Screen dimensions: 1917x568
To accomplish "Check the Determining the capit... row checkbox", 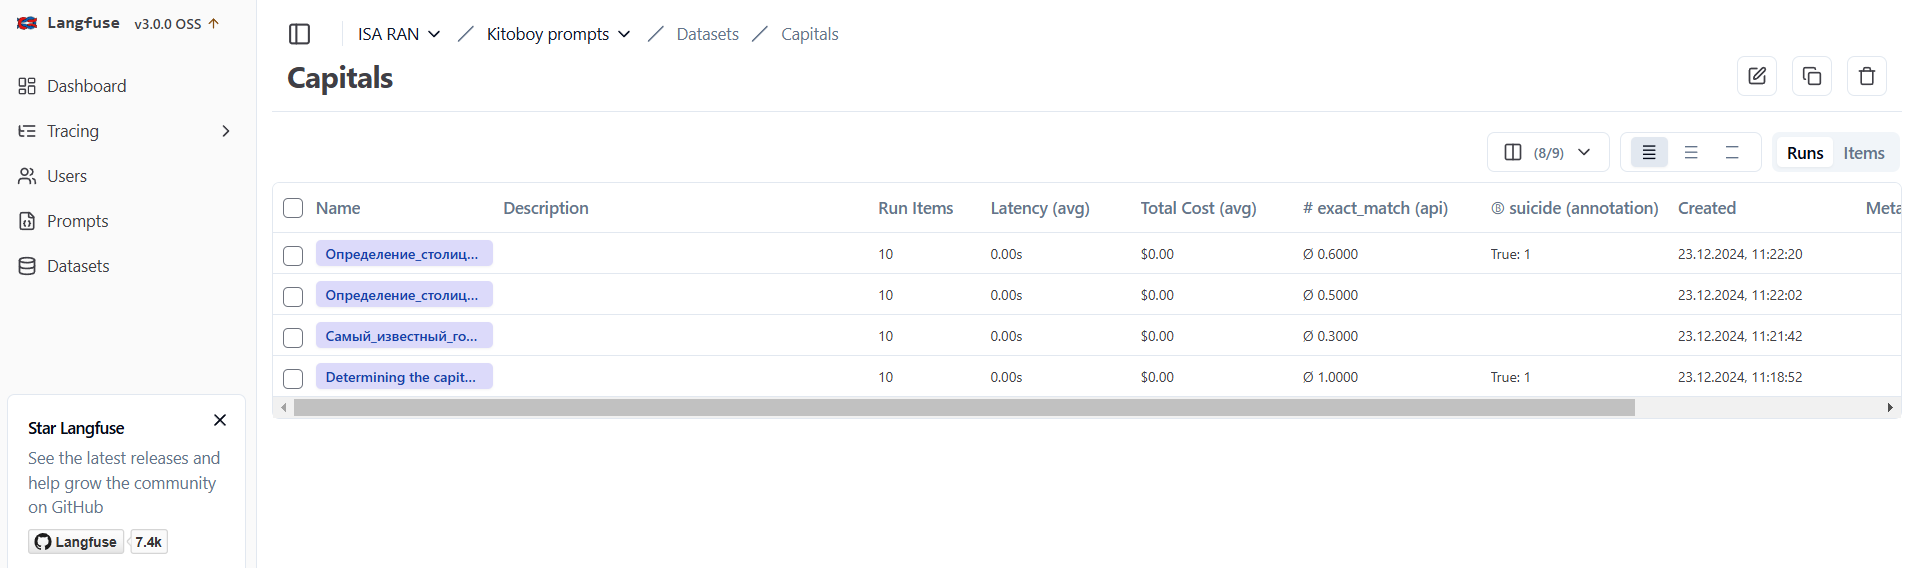I will point(293,378).
